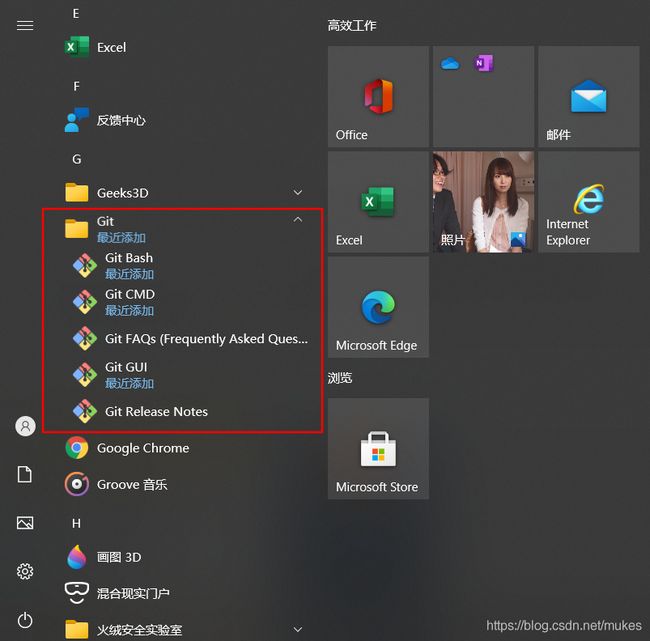Open 混合现实门户 app
The height and width of the screenshot is (641, 650).
(x=181, y=593)
